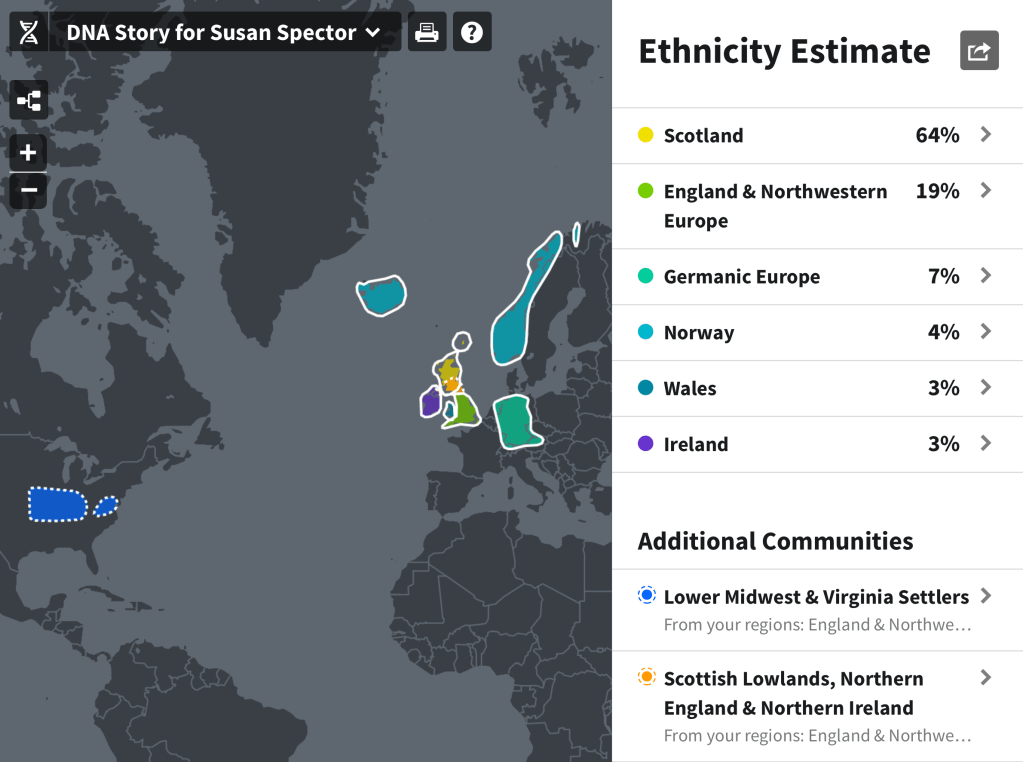Click the share Ethnicity Estimate icon
Viewport: 1023px width, 762px height.
point(979,51)
